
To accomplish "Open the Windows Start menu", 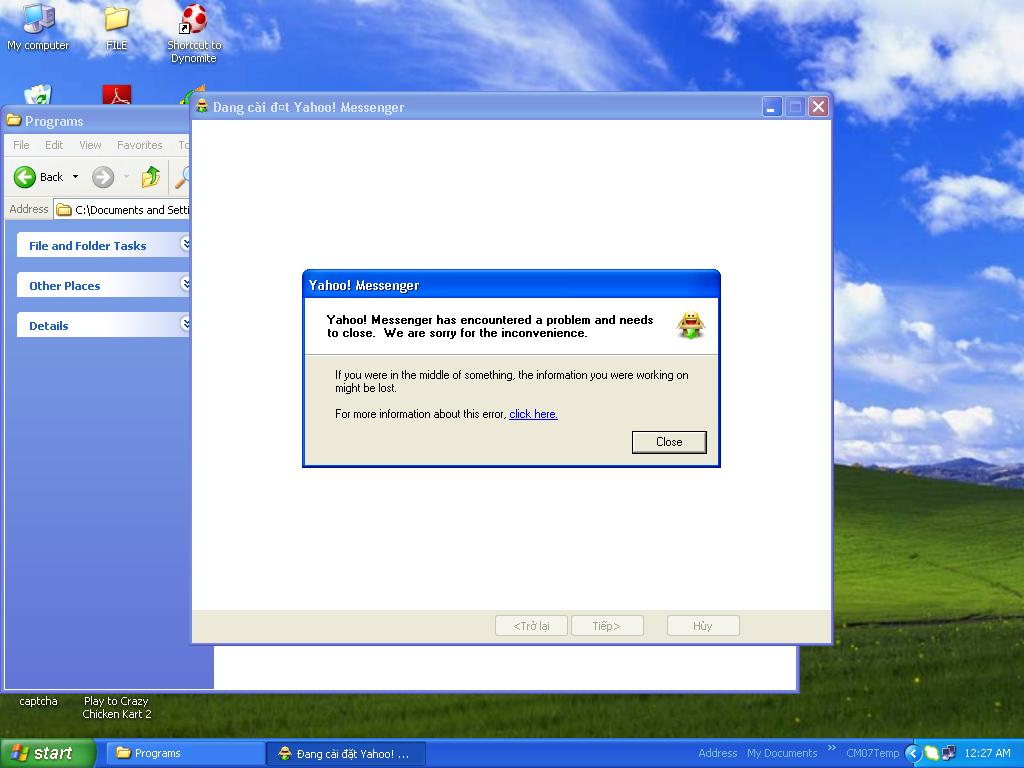I will [x=47, y=753].
